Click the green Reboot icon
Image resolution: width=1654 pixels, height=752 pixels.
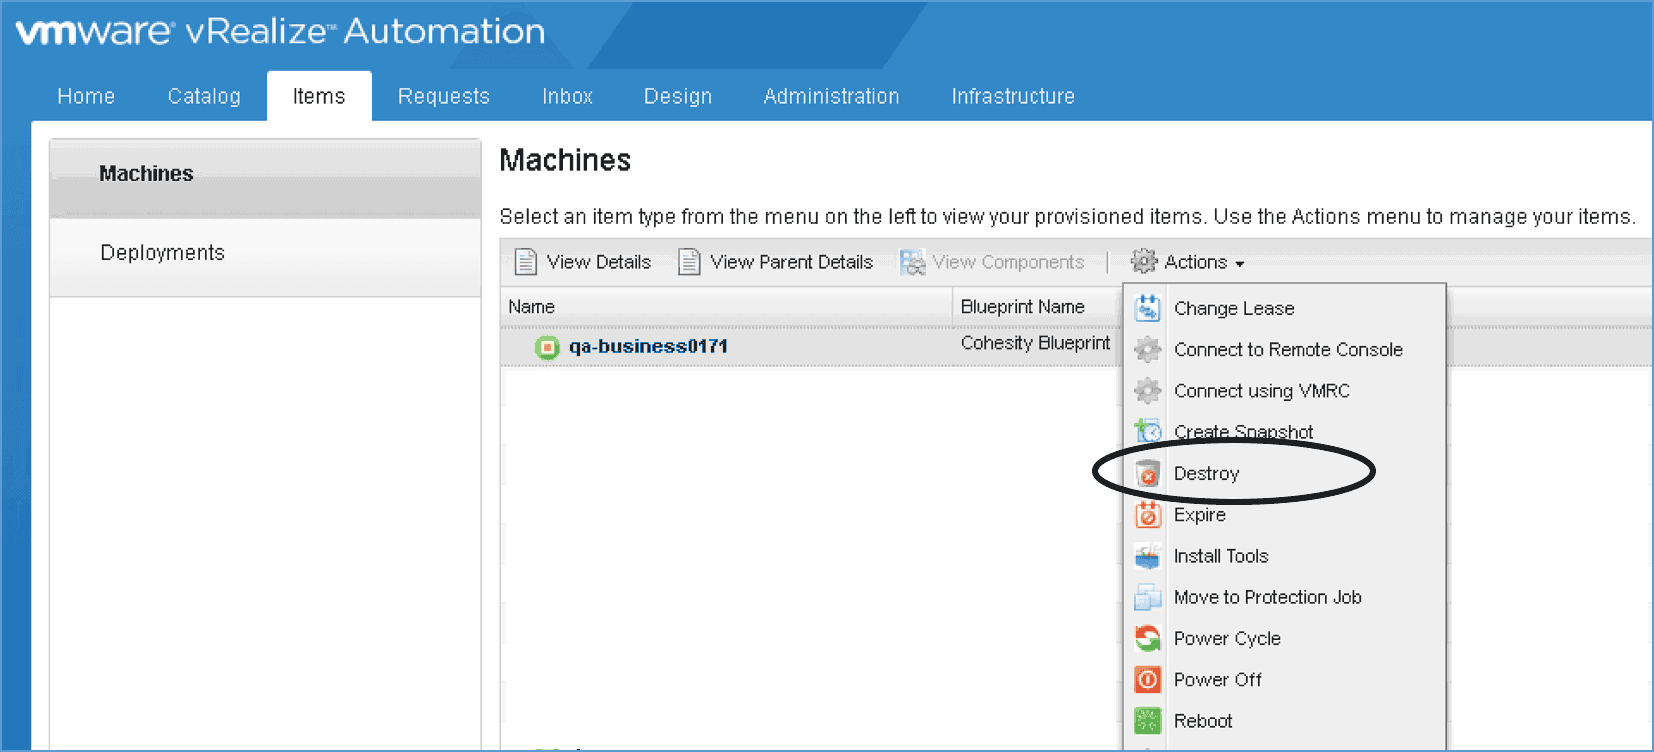[1148, 721]
